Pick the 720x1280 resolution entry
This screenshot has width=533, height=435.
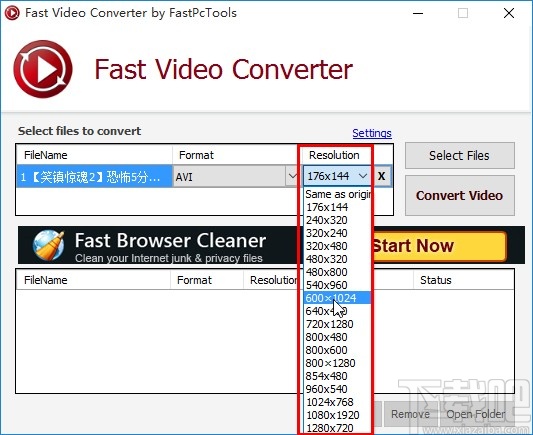(337, 324)
